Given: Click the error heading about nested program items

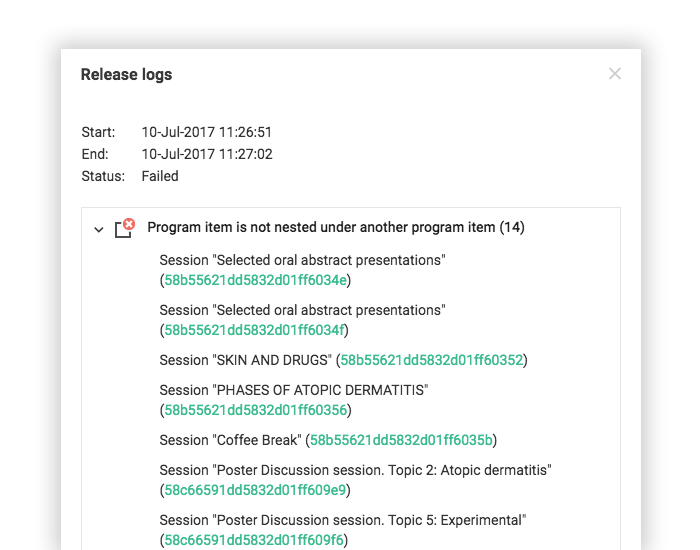Looking at the screenshot, I should pyautogui.click(x=336, y=227).
